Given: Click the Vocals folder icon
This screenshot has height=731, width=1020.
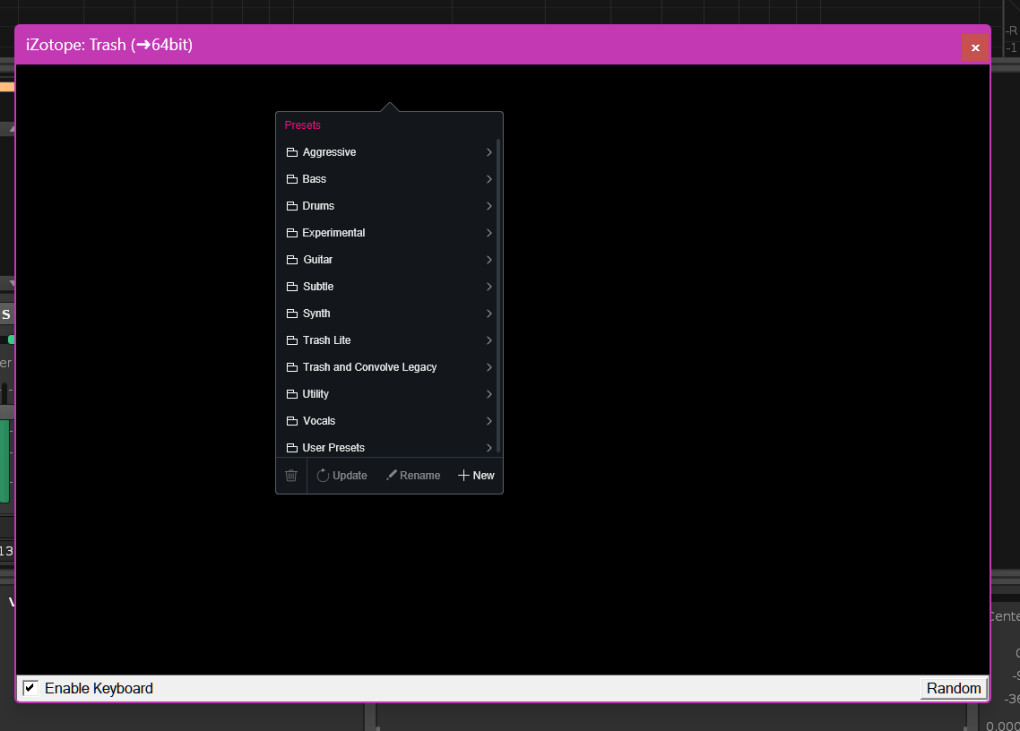Looking at the screenshot, I should click(292, 421).
